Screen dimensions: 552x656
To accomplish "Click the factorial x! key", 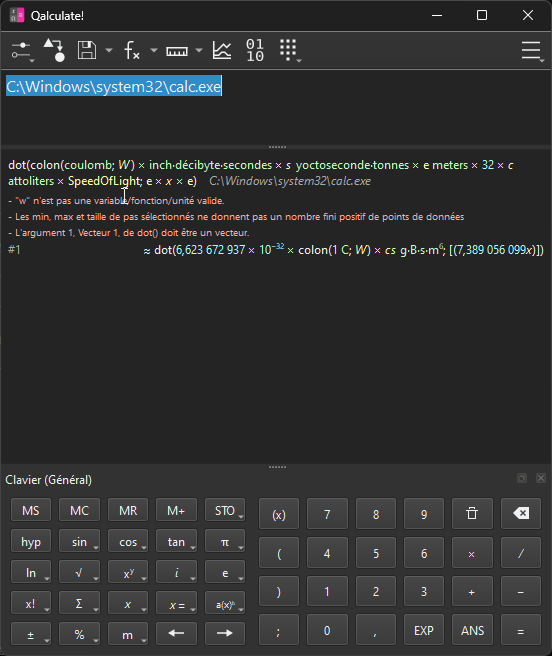I will pyautogui.click(x=31, y=603).
